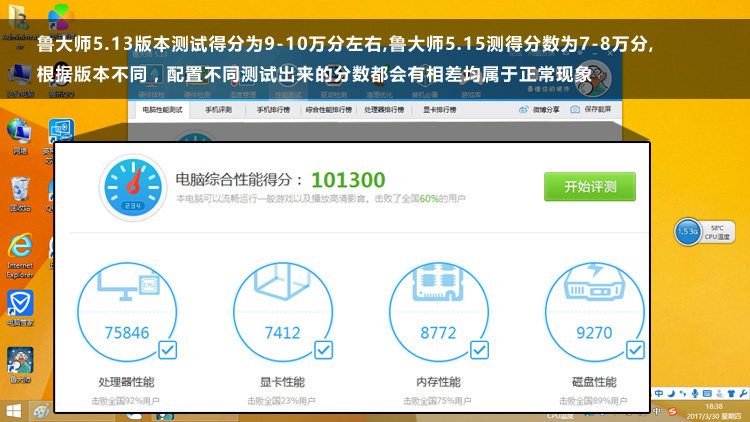Switch to the 电脑性能测试 tab

coord(162,110)
